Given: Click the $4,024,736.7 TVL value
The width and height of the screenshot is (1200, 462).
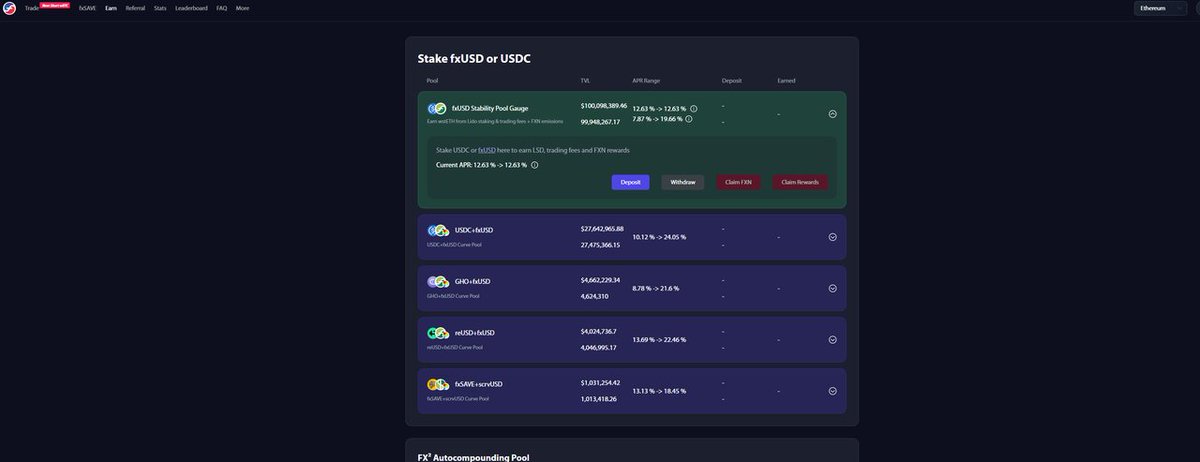Looking at the screenshot, I should (x=599, y=331).
